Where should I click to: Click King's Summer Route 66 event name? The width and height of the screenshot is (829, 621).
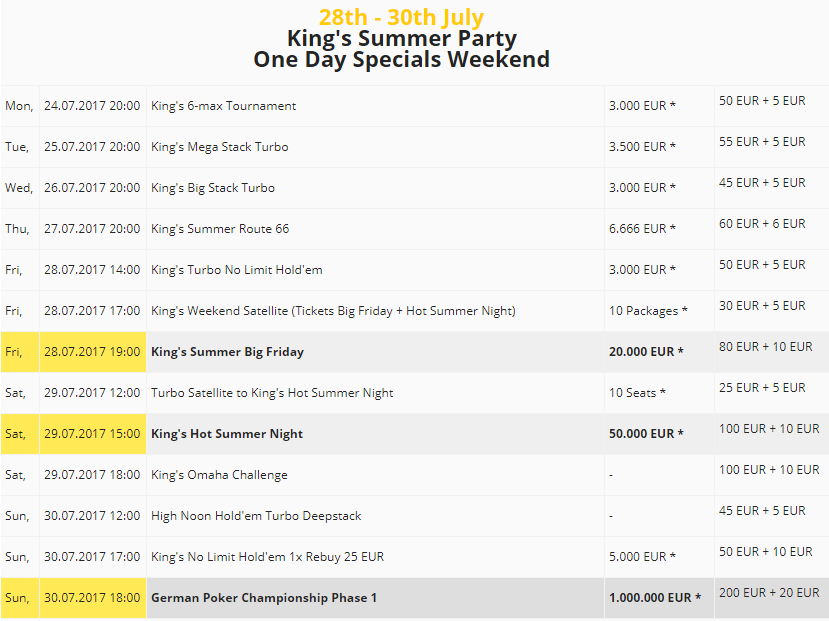(220, 229)
